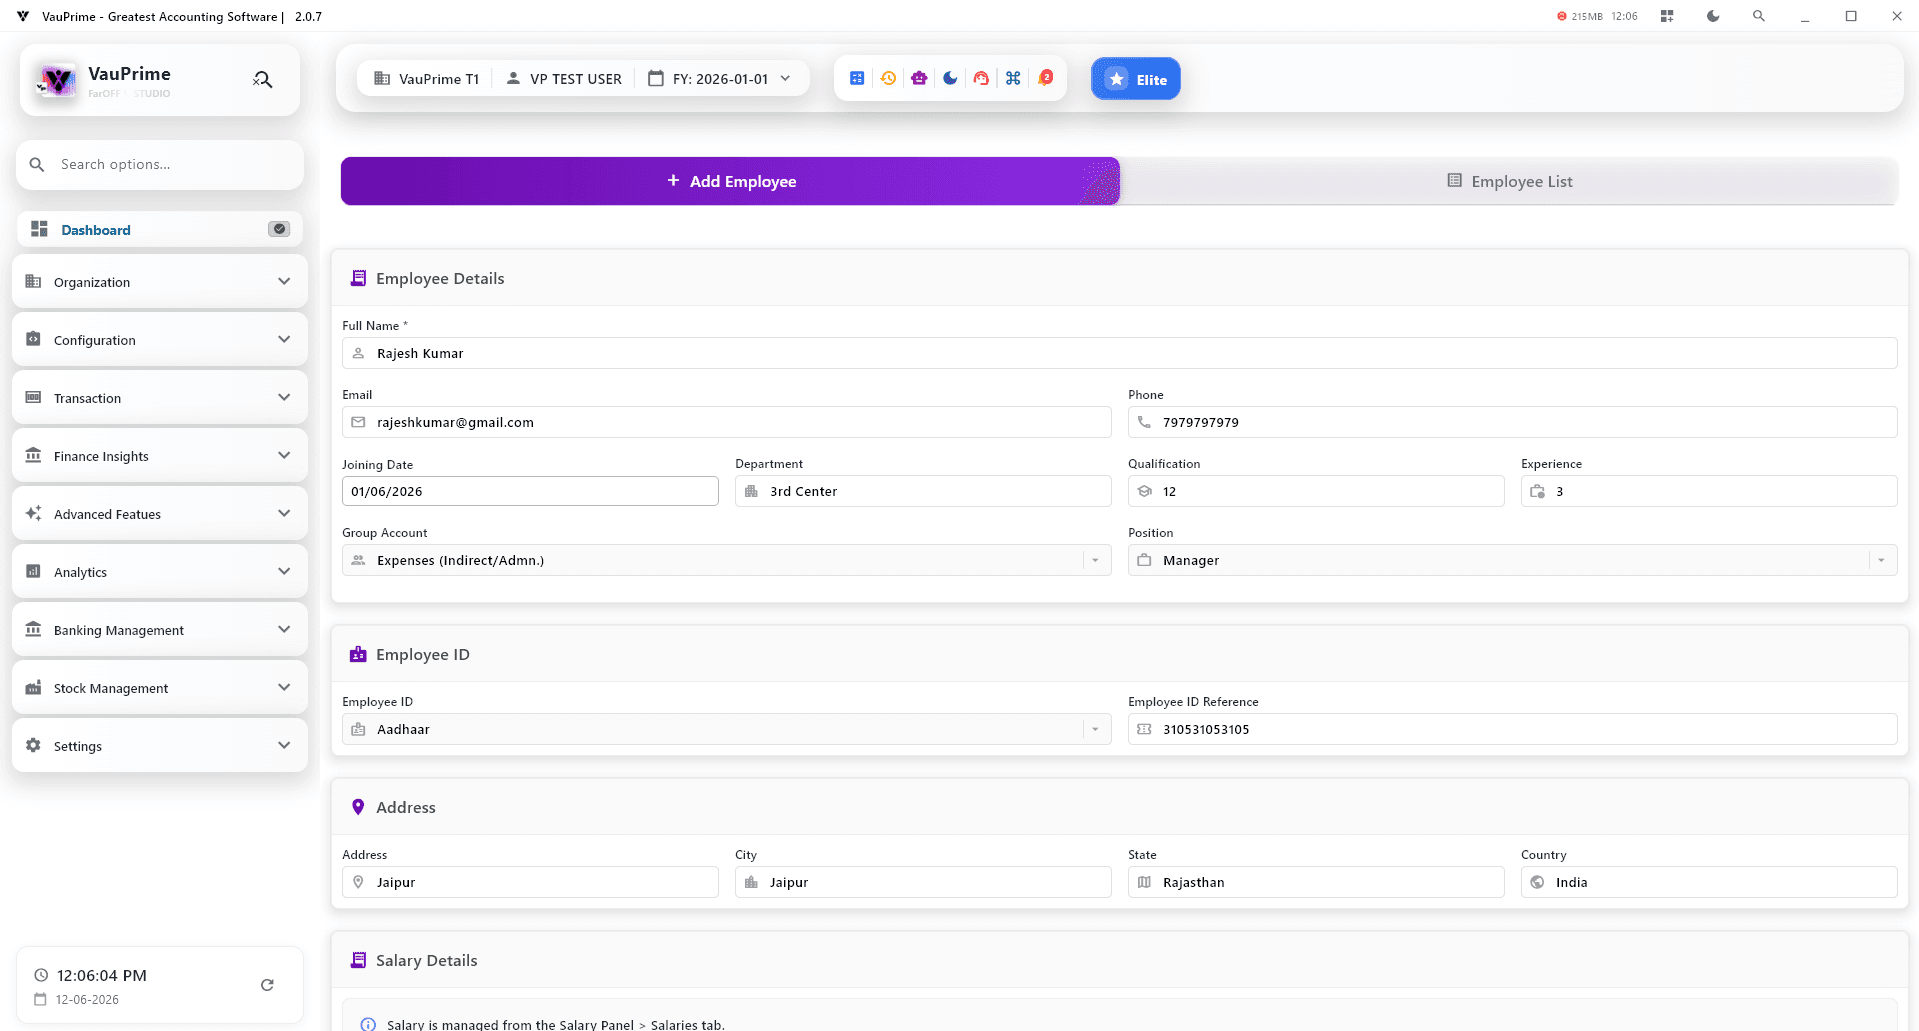Click the 215MB memory indicator

1580,16
